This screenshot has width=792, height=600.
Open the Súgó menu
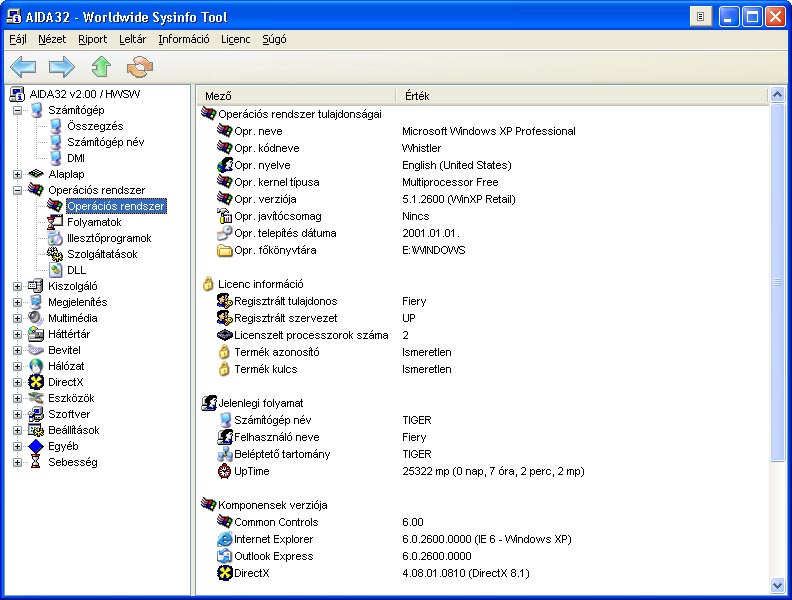(x=274, y=39)
